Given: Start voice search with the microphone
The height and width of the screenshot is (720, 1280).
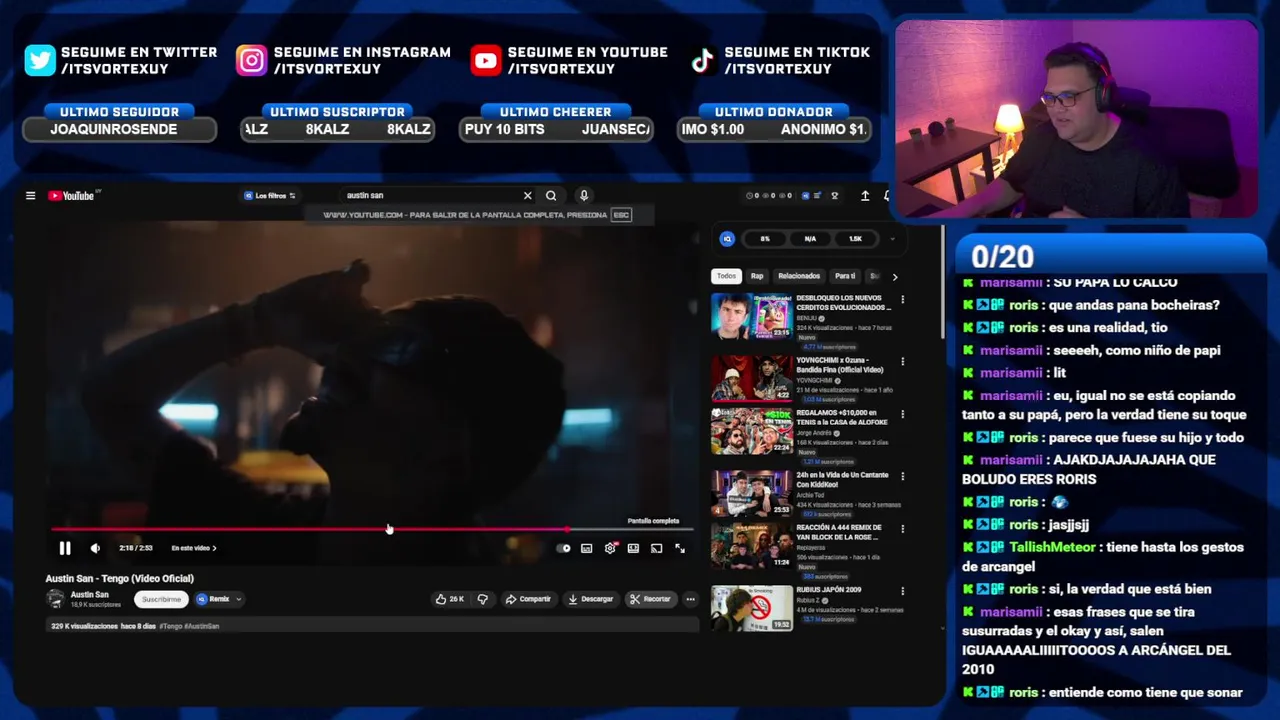Looking at the screenshot, I should click(x=584, y=196).
